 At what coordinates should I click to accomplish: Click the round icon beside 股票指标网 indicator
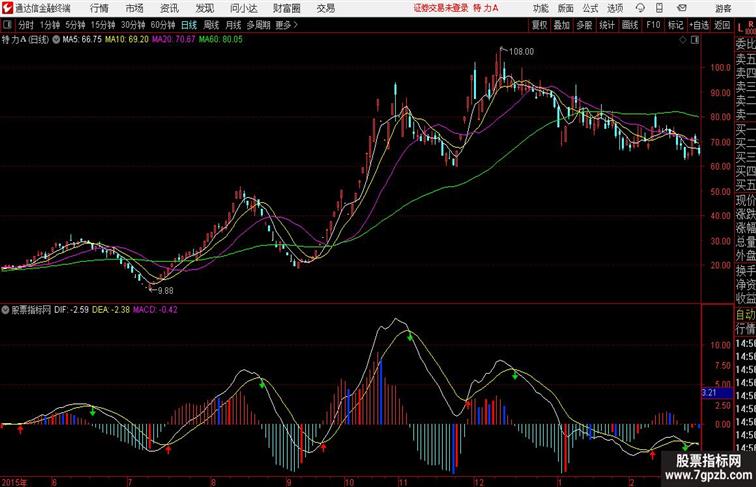click(x=5, y=310)
